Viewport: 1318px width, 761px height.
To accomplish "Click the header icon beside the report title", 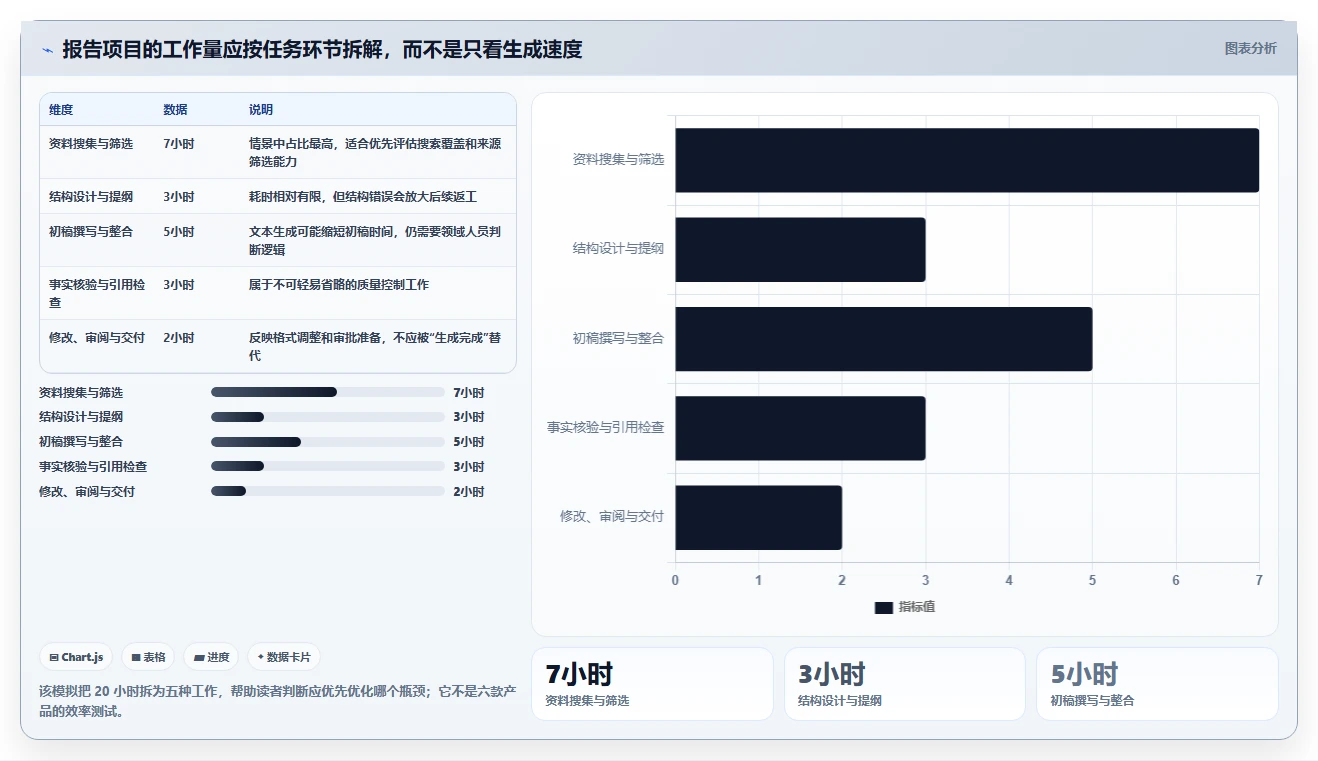I will coord(47,49).
